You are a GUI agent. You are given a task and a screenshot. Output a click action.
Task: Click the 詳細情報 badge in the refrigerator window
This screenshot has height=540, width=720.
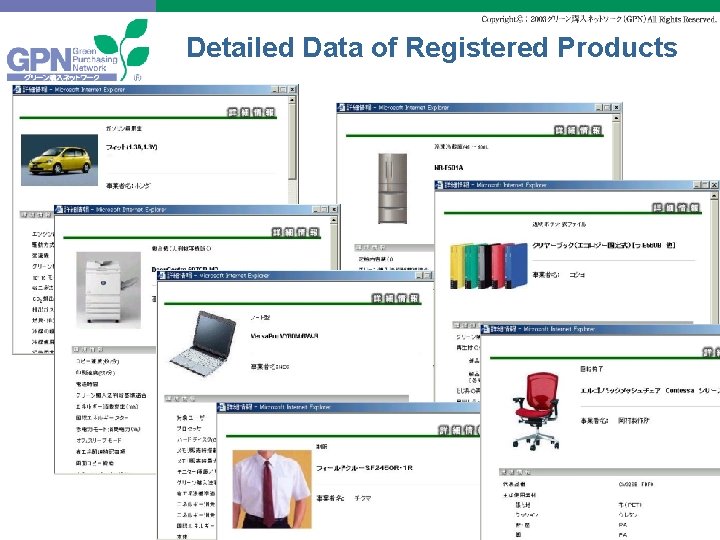point(578,130)
